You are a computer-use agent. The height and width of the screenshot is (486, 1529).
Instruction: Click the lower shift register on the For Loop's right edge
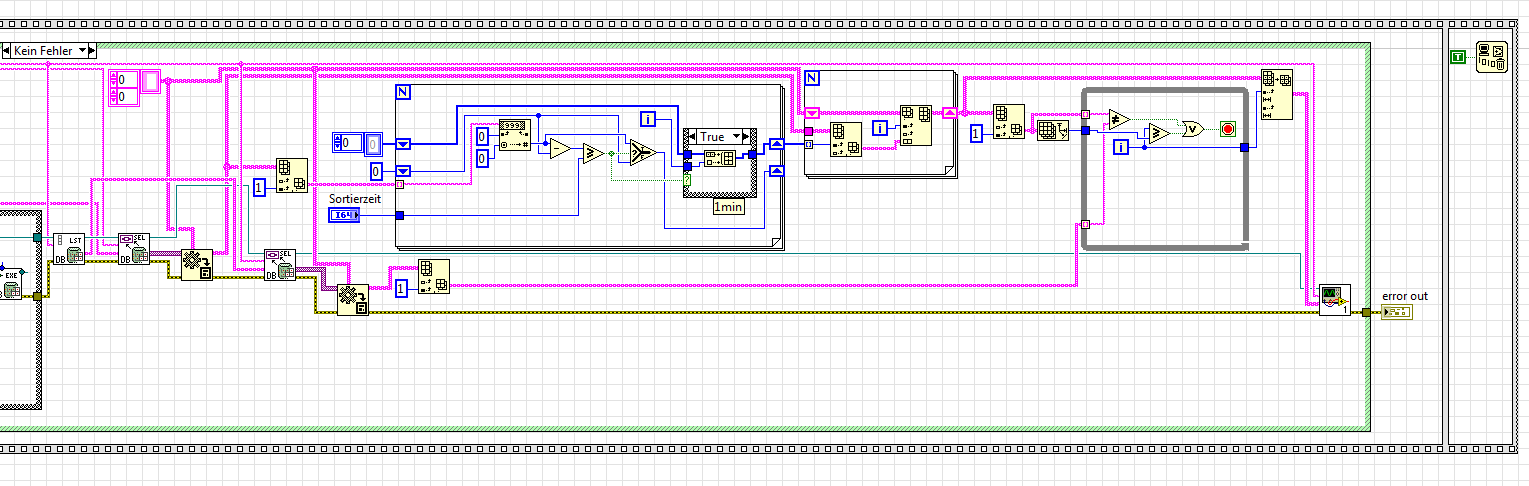click(775, 170)
